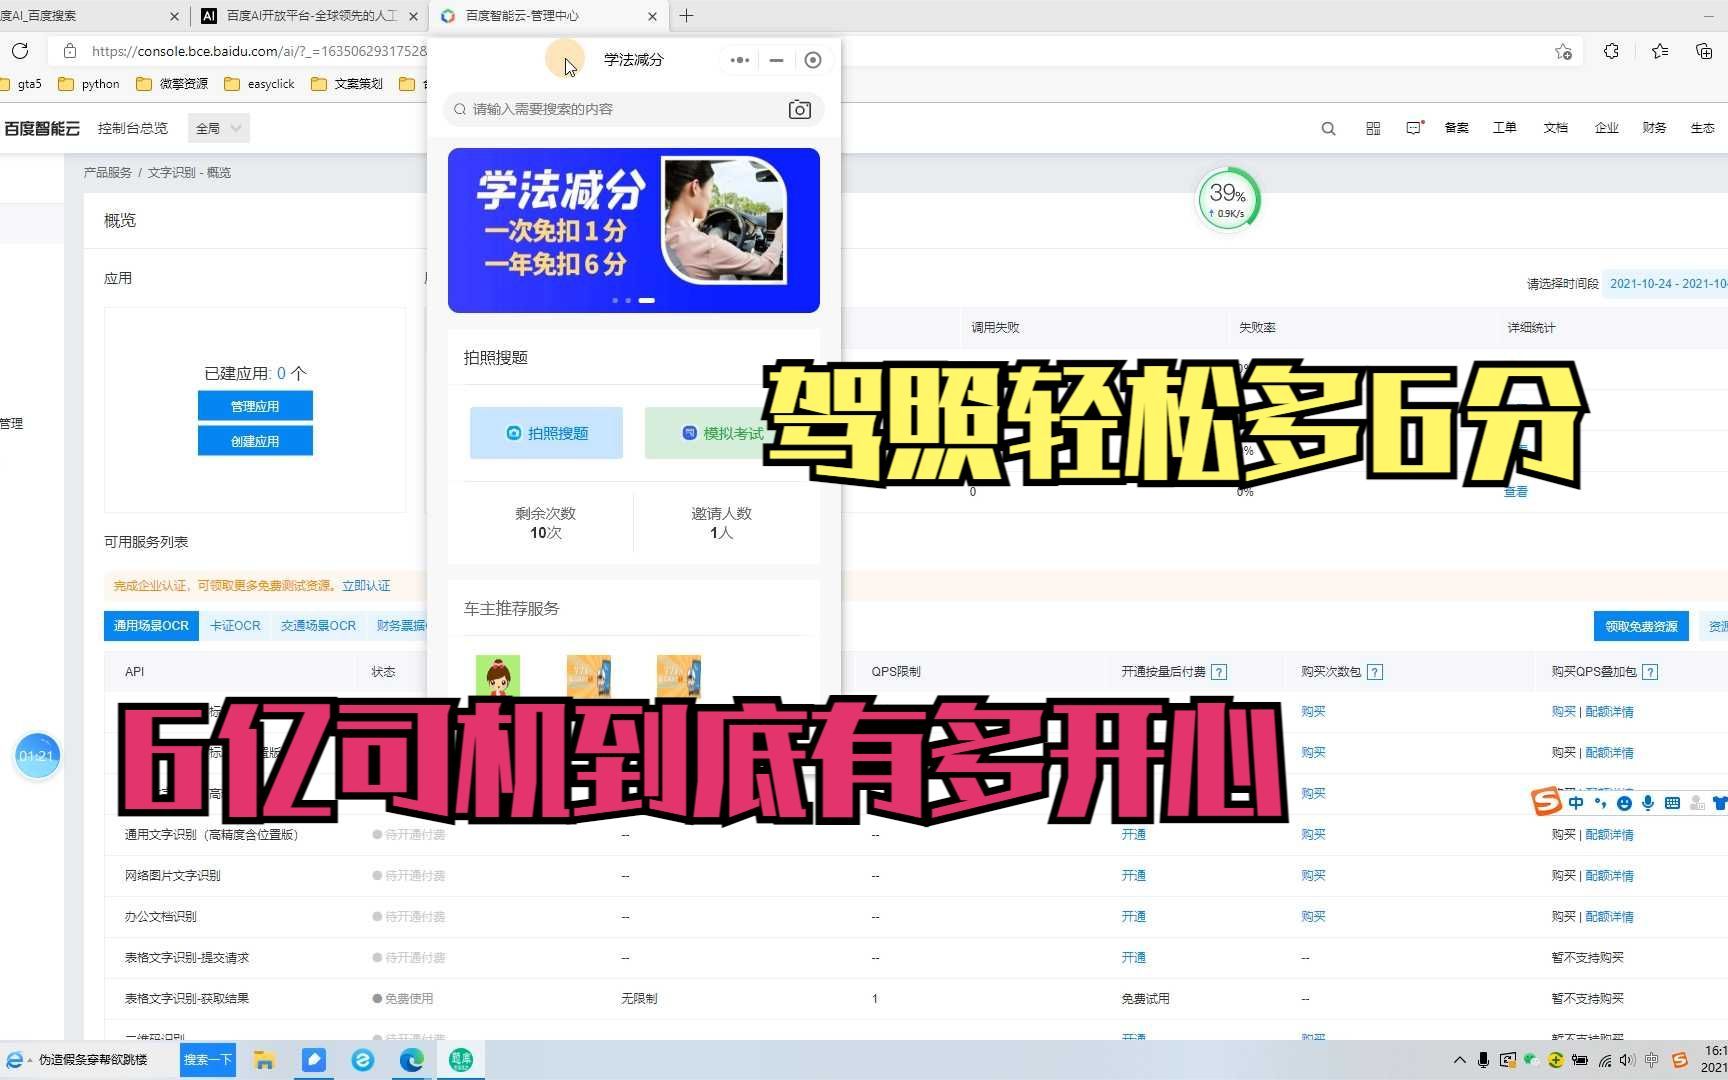
Task: Click the search magnifier in Baidu Cloud navbar
Action: [1328, 128]
